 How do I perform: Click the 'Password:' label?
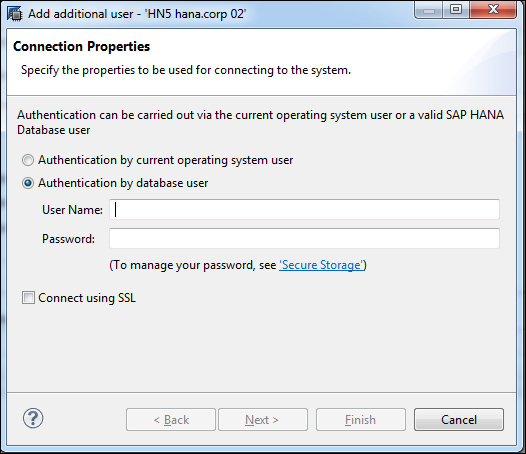click(x=68, y=239)
